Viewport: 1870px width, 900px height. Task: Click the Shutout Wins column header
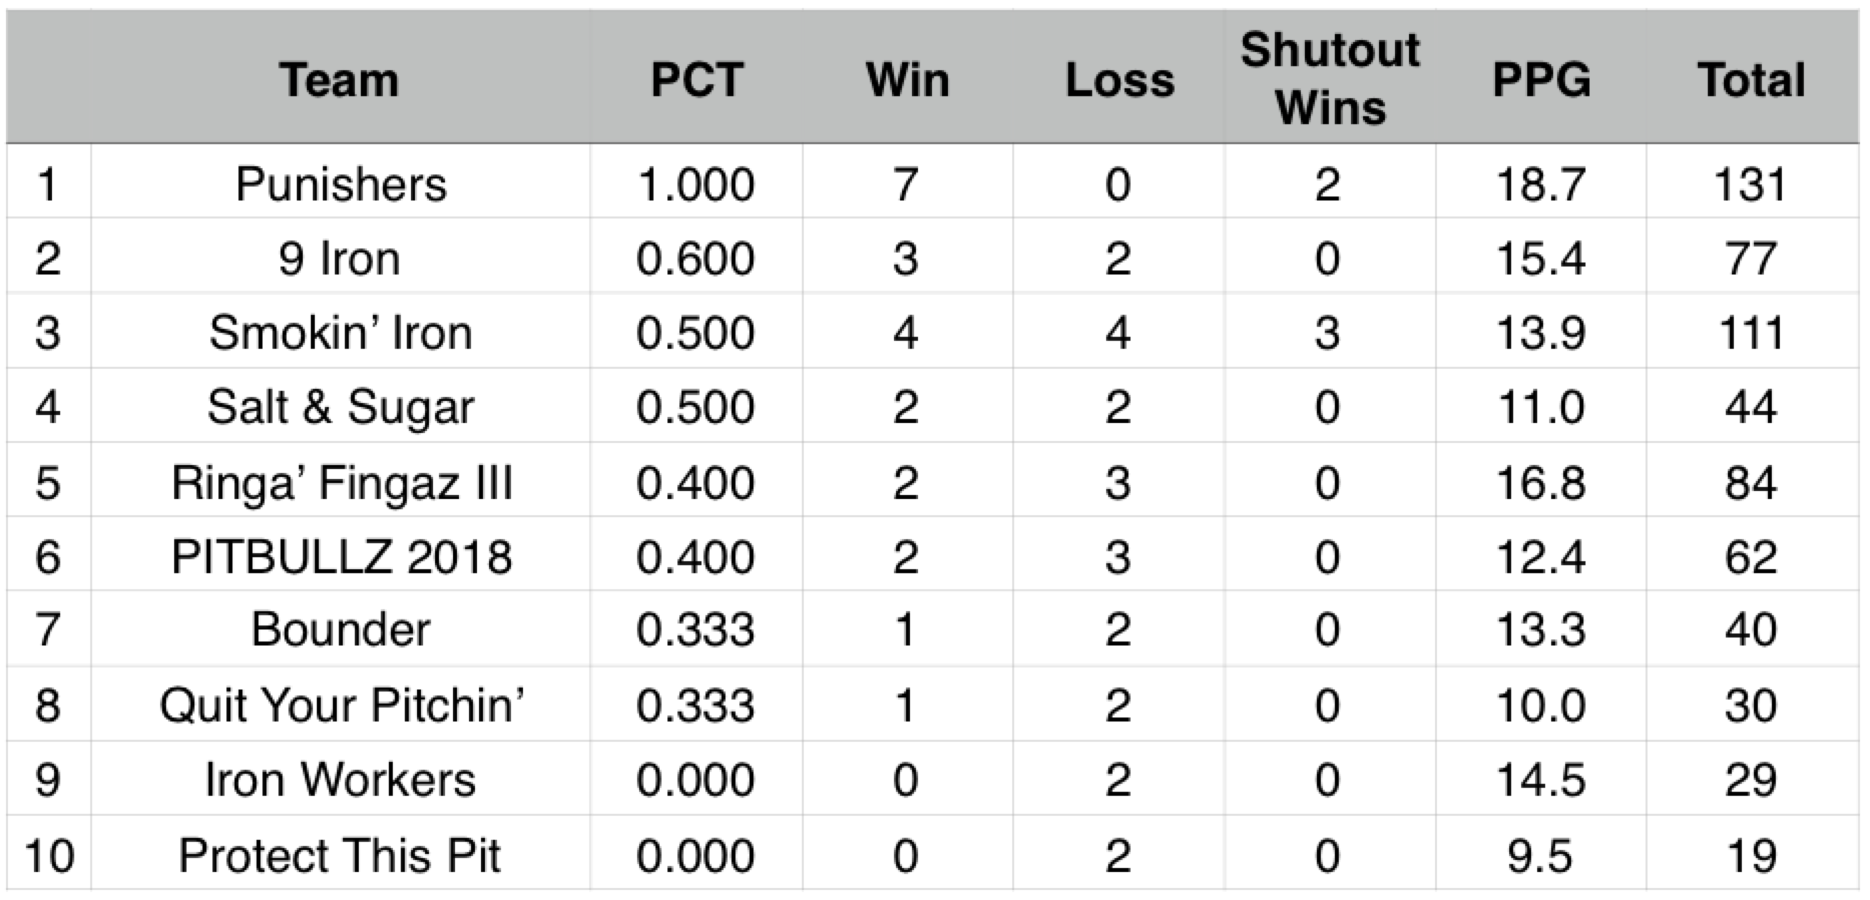pos(1330,78)
